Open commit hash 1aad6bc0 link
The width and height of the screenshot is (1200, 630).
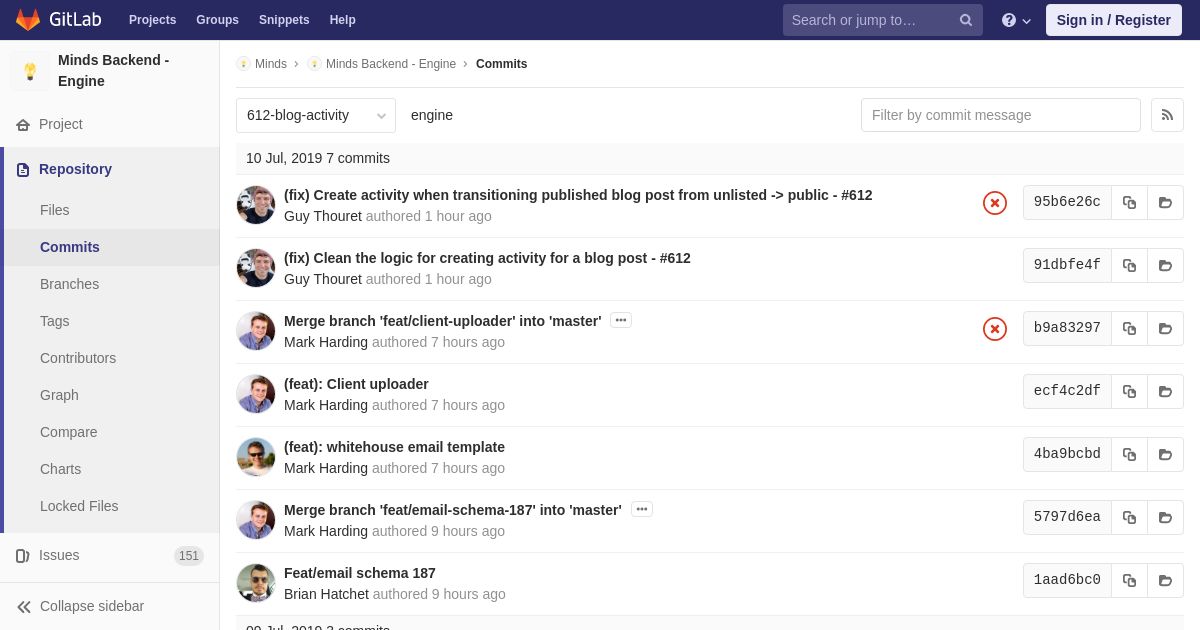point(1067,580)
